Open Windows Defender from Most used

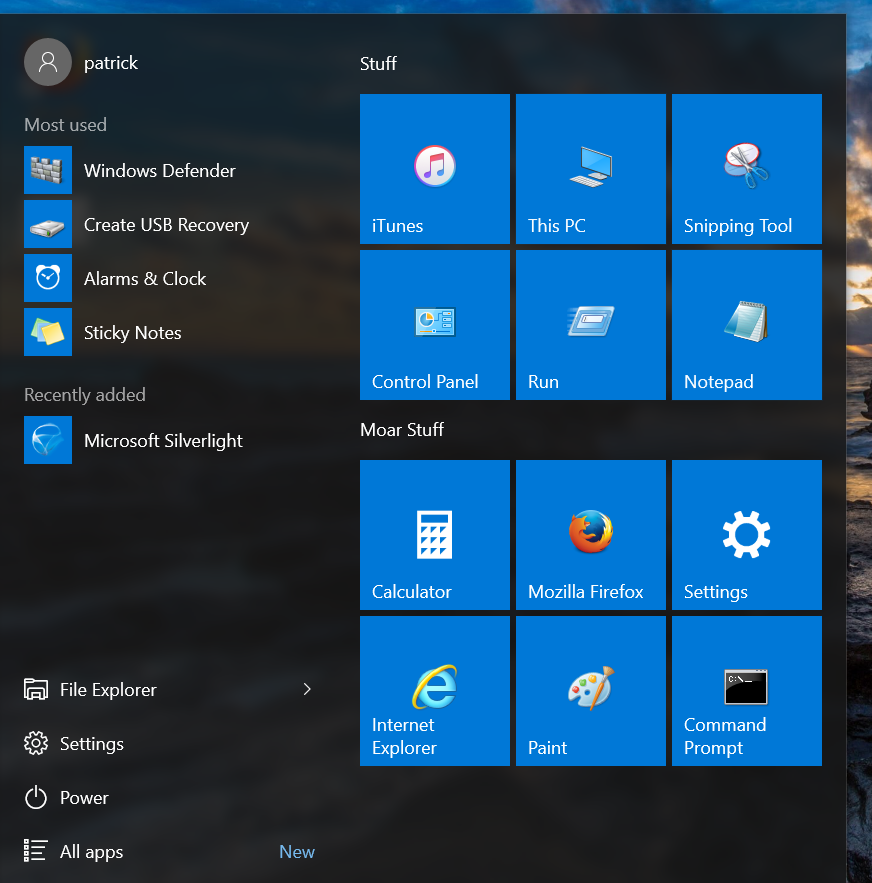(169, 170)
